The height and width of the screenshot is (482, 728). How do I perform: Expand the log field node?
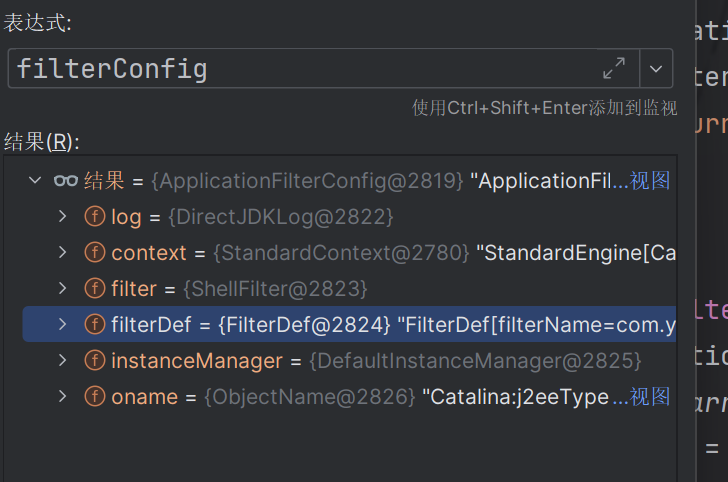coord(62,217)
